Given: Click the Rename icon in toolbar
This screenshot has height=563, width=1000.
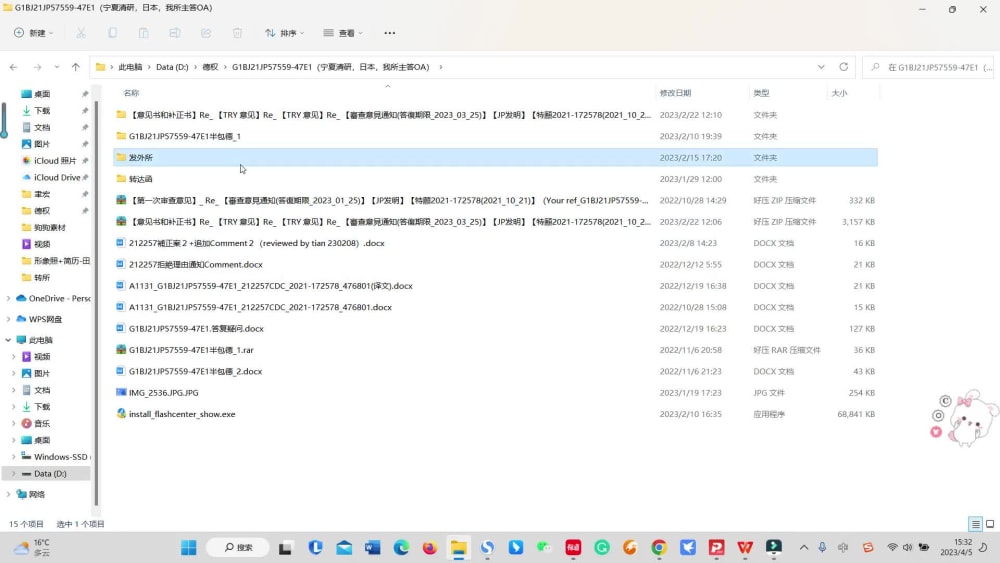Looking at the screenshot, I should 175,33.
